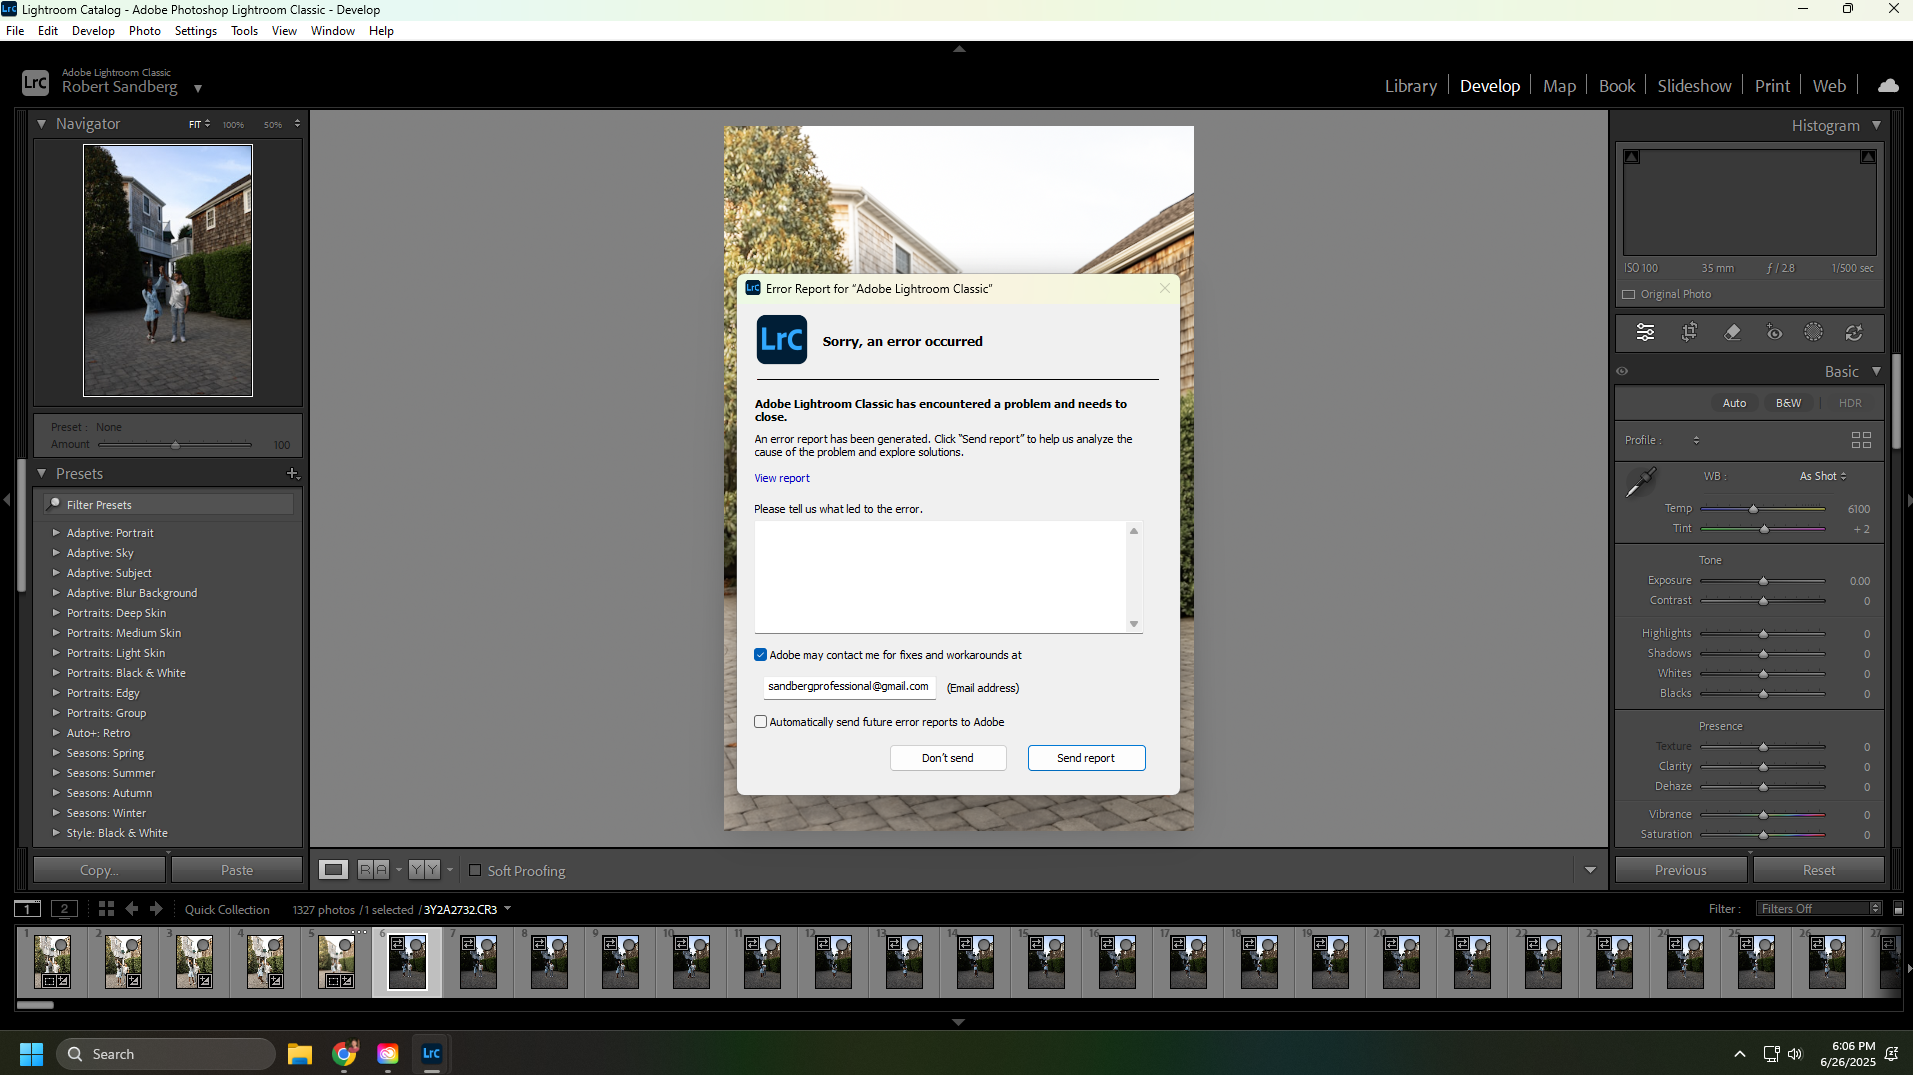Open the Healing Remove tool
1913x1075 pixels.
point(1733,333)
